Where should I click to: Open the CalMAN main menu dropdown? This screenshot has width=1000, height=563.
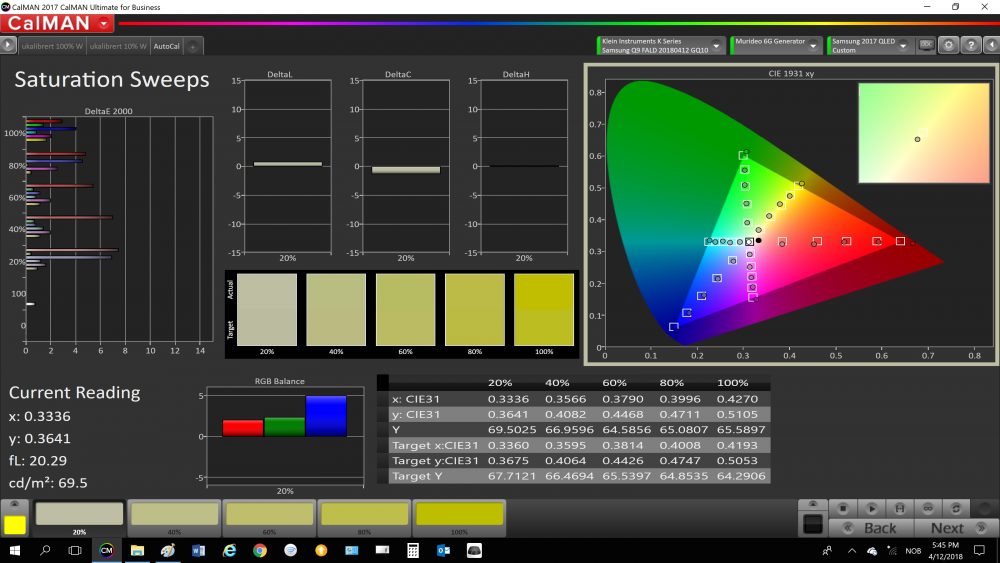click(x=104, y=24)
